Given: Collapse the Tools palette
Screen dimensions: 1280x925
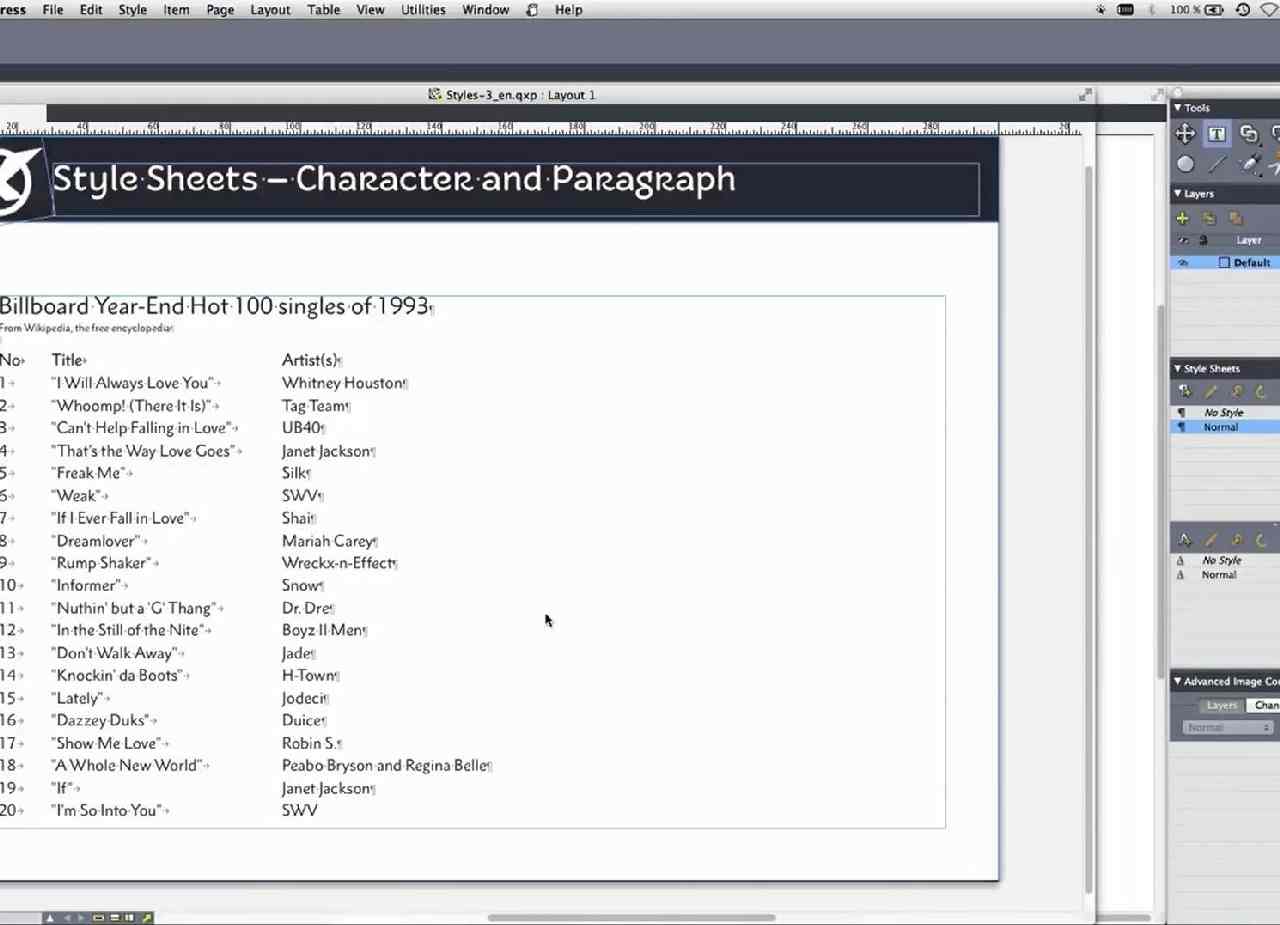Looking at the screenshot, I should pos(1178,108).
